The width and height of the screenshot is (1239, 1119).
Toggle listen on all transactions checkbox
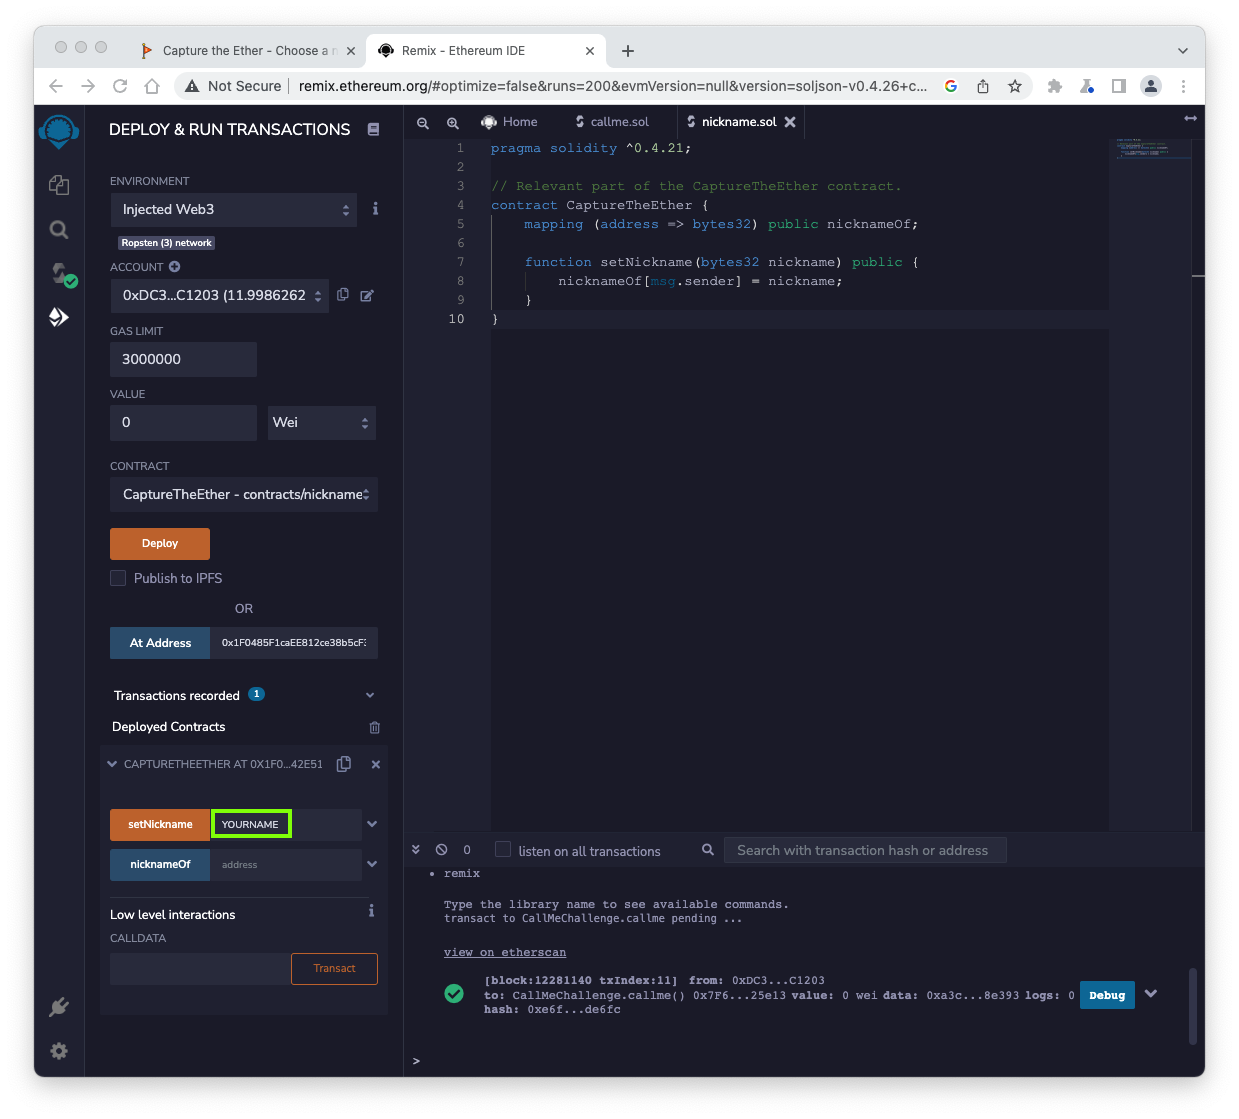pyautogui.click(x=503, y=850)
